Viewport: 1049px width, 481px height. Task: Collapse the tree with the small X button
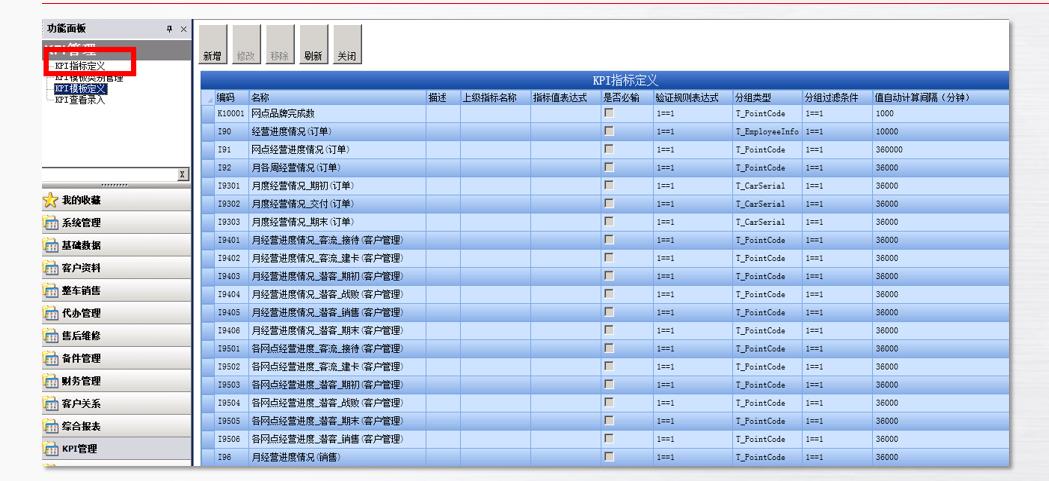tap(181, 175)
